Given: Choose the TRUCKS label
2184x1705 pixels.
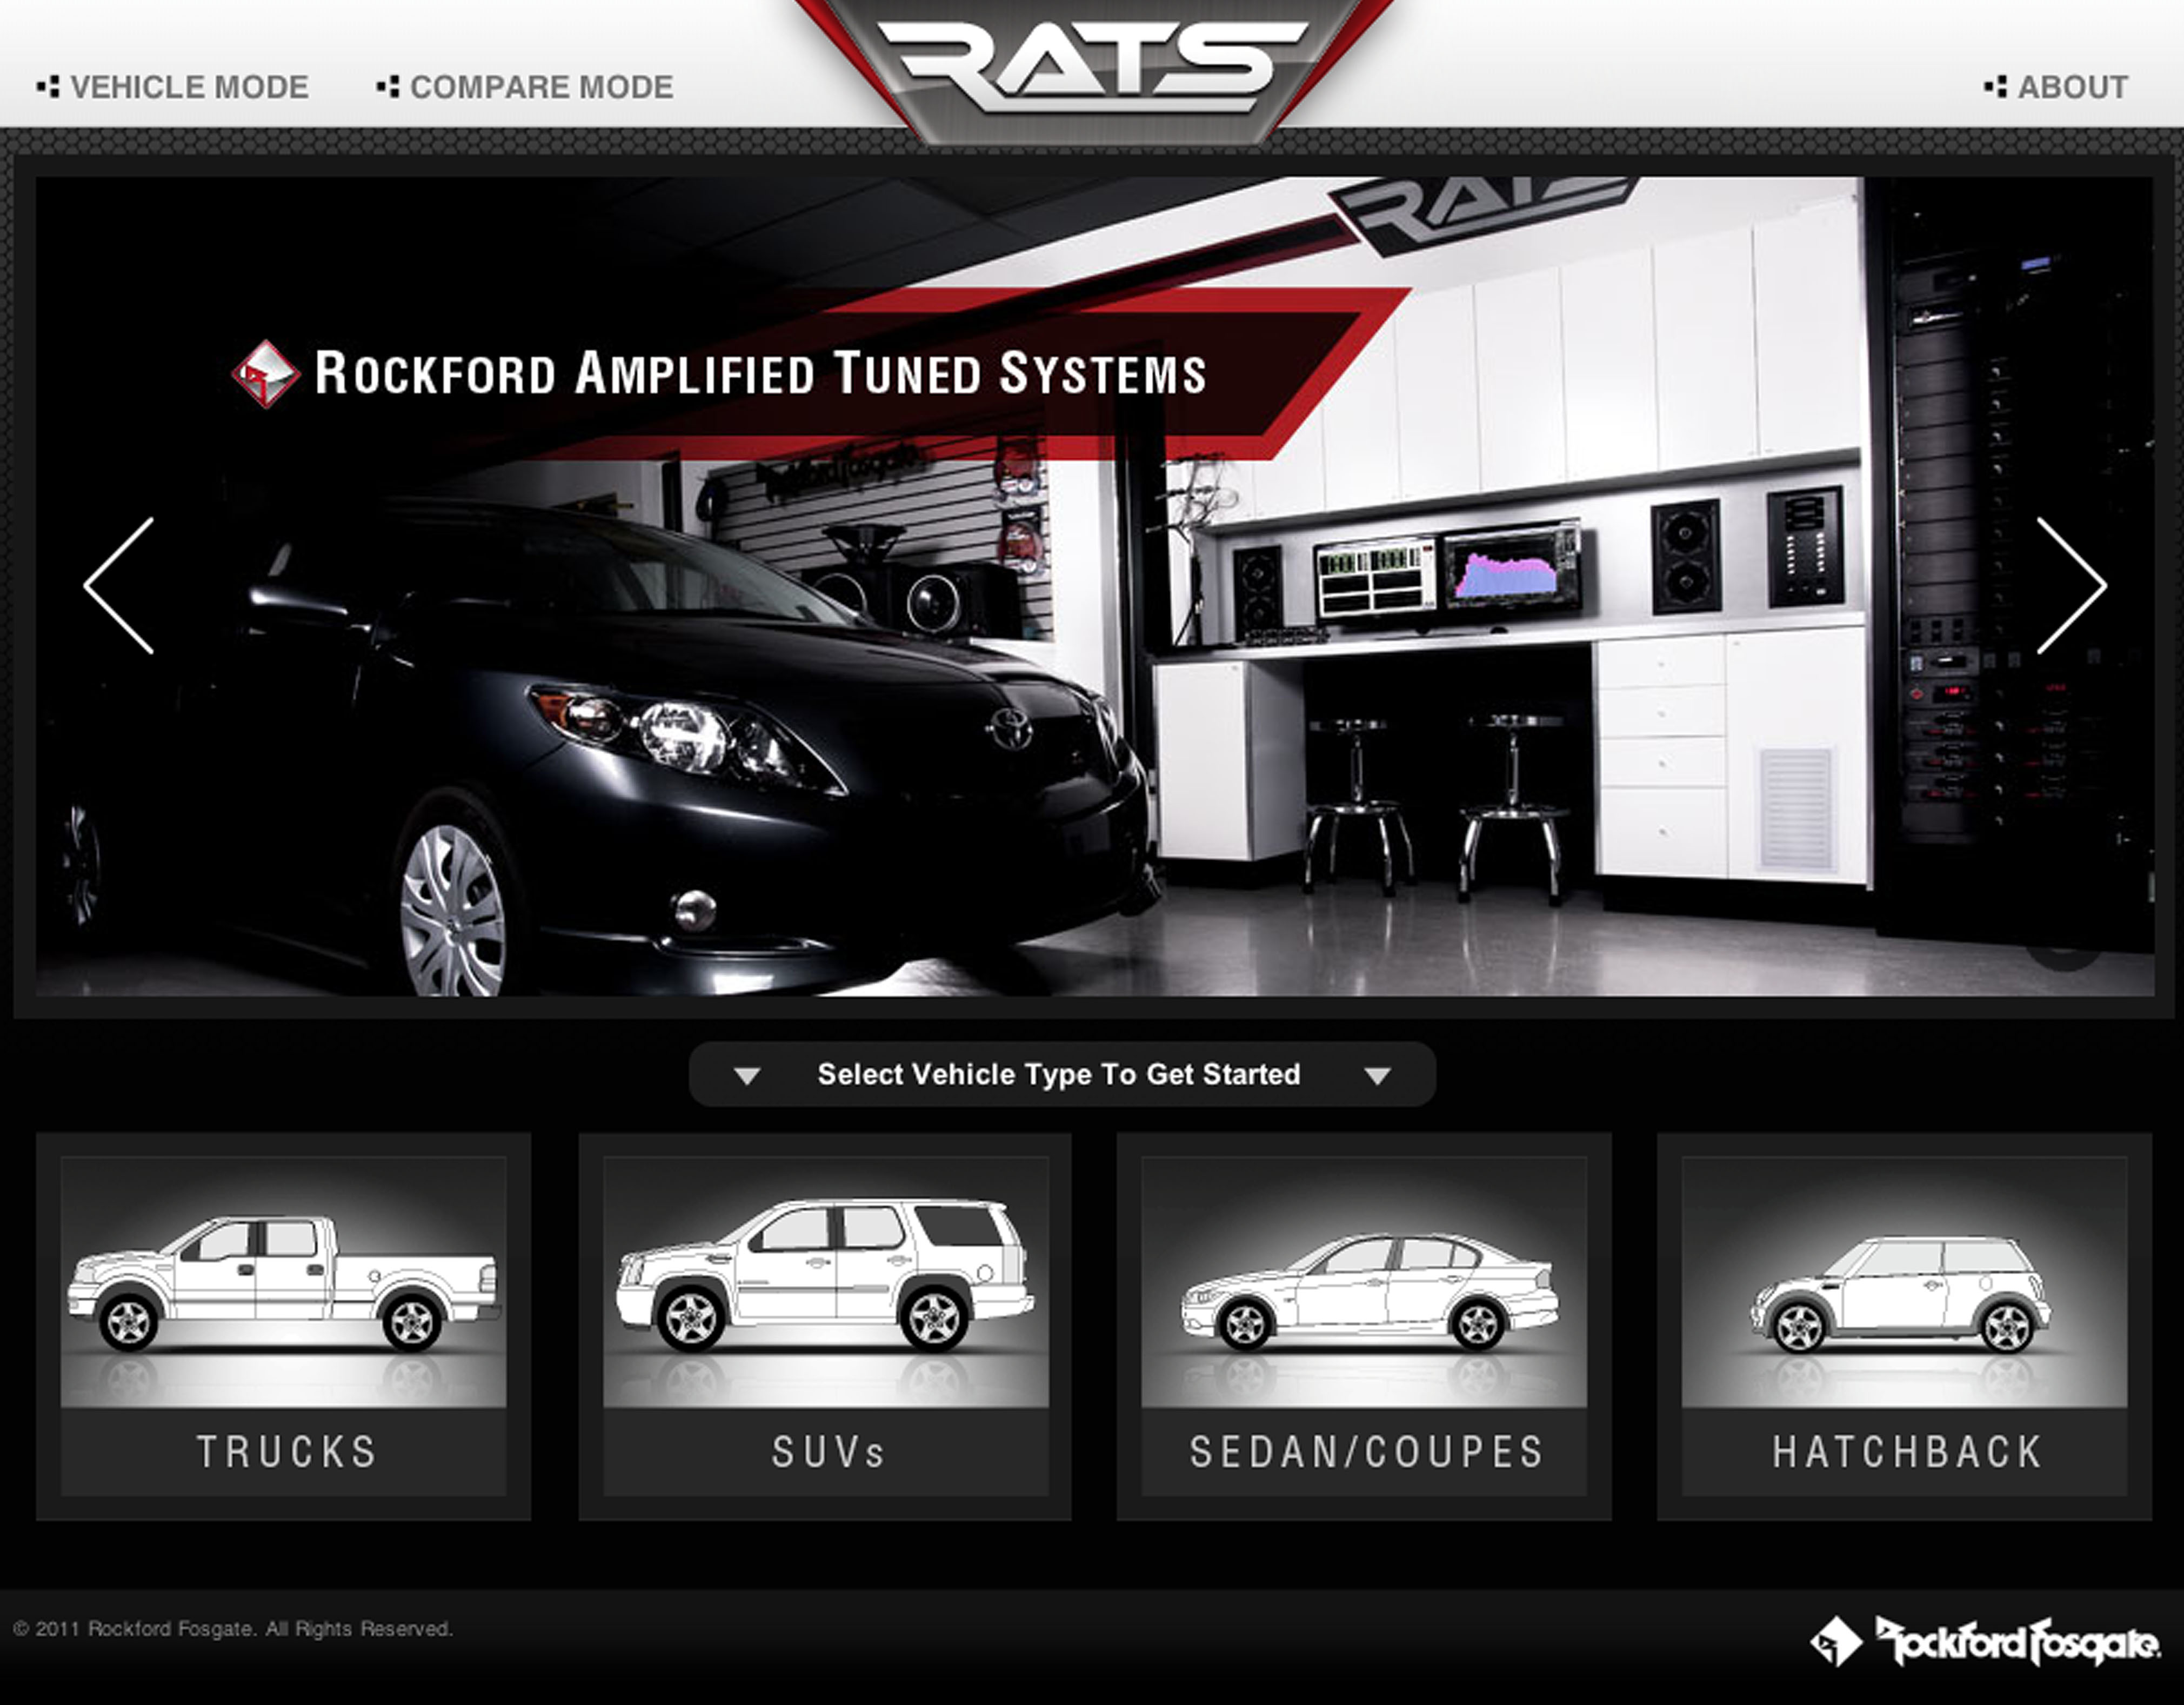Looking at the screenshot, I should (x=287, y=1452).
